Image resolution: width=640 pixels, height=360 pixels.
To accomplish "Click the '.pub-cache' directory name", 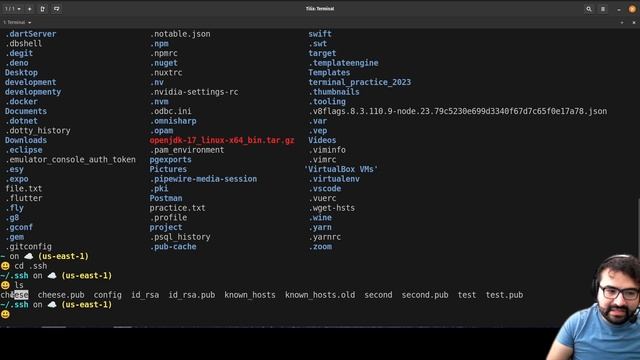I will point(173,246).
